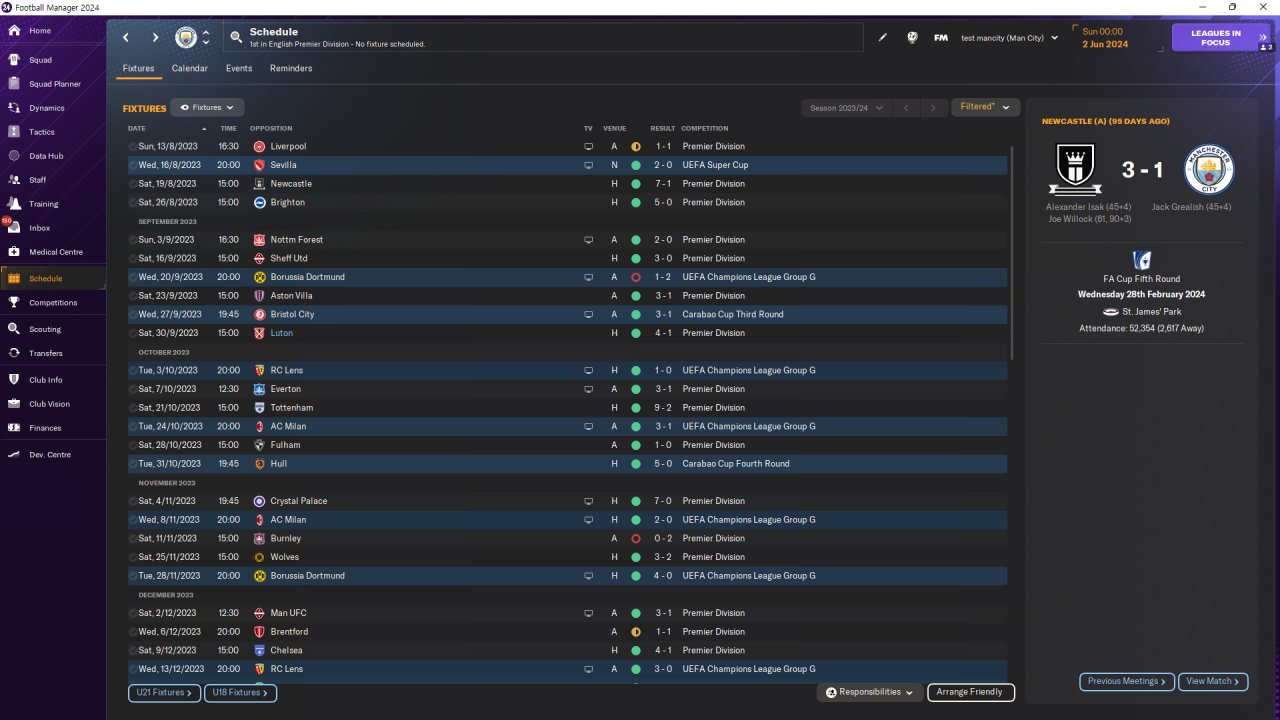
Task: Open the Transfers sidebar icon
Action: coord(14,353)
